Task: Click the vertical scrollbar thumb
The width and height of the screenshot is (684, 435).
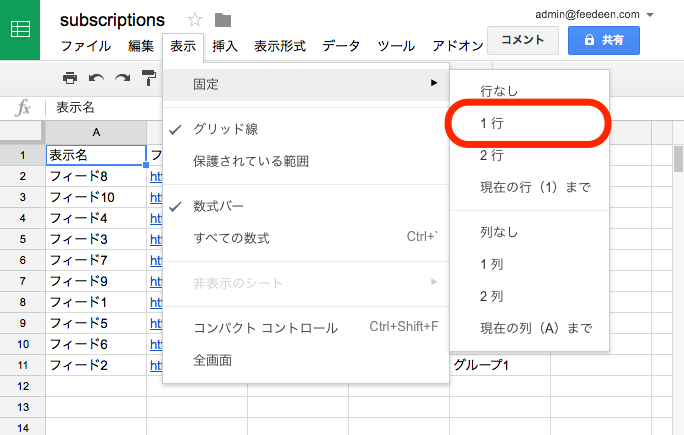Action: point(678,159)
